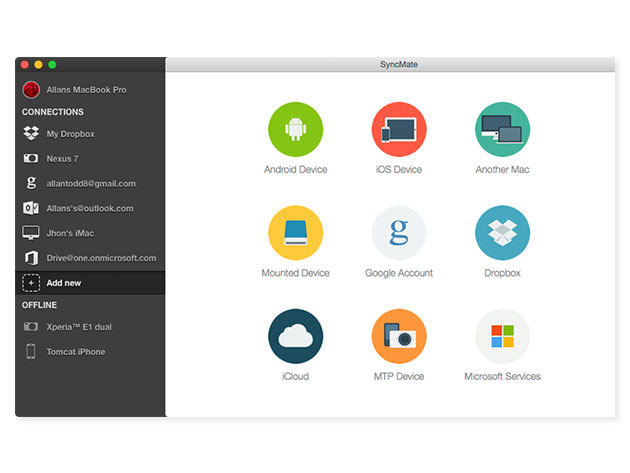
Task: Click the Add new label
Action: 63,283
